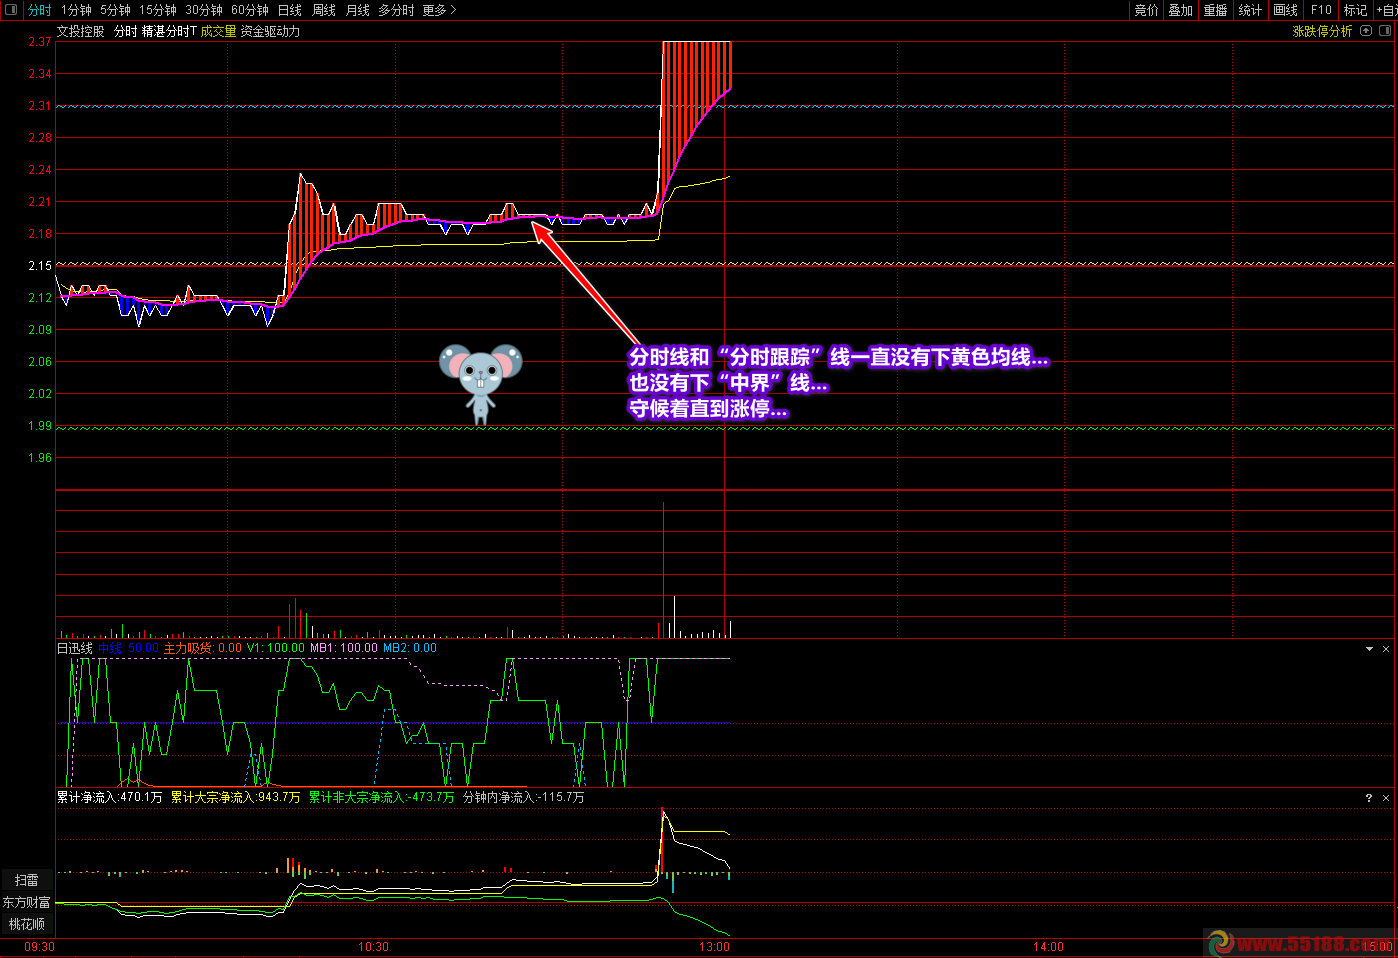The image size is (1398, 958).
Task: Close the 日迅线 indicator panel
Action: [1386, 649]
